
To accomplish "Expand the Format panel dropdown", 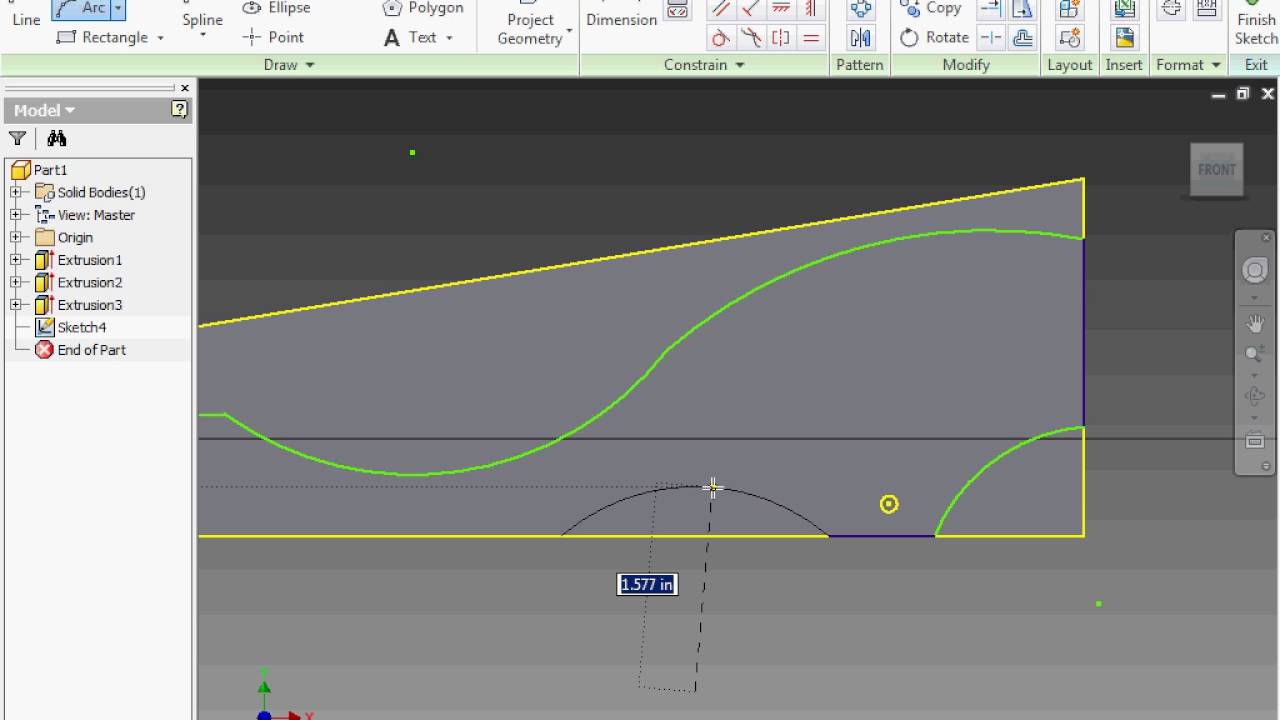I will 1216,65.
